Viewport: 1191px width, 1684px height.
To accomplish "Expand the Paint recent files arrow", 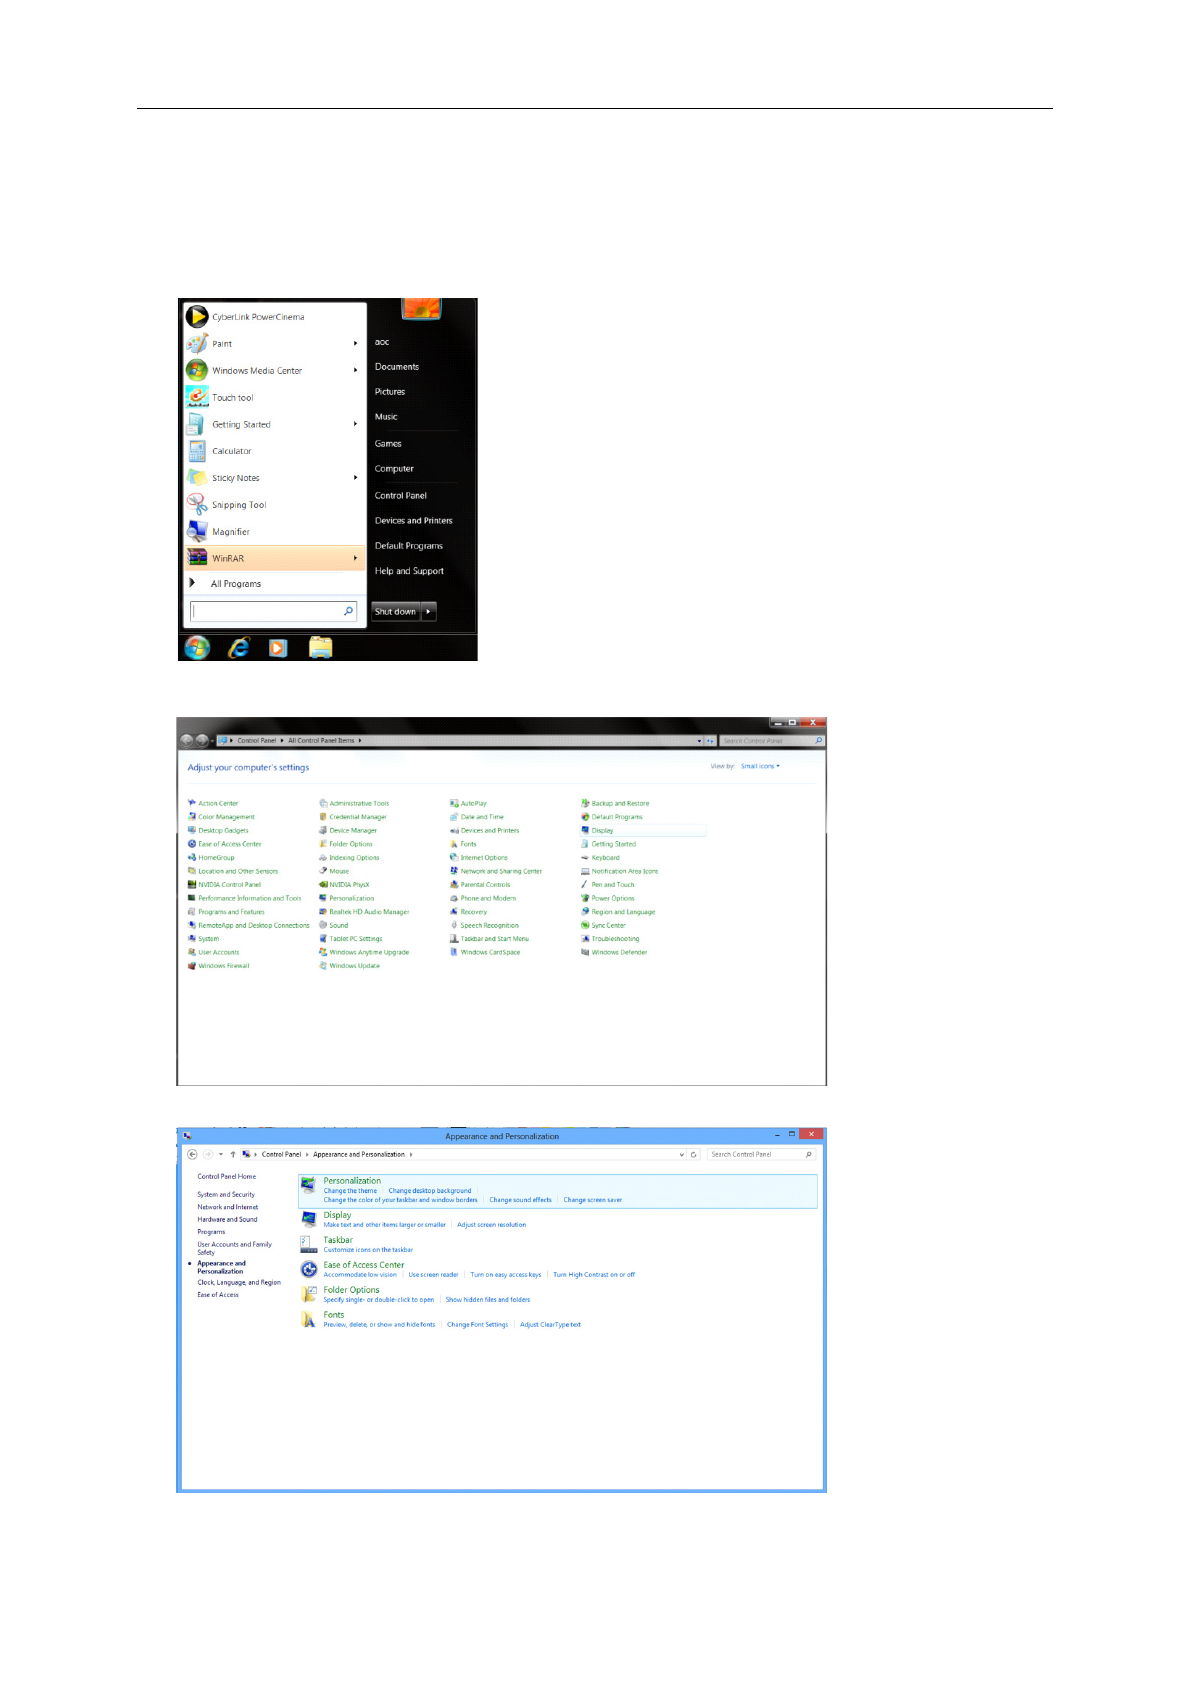I will [355, 343].
